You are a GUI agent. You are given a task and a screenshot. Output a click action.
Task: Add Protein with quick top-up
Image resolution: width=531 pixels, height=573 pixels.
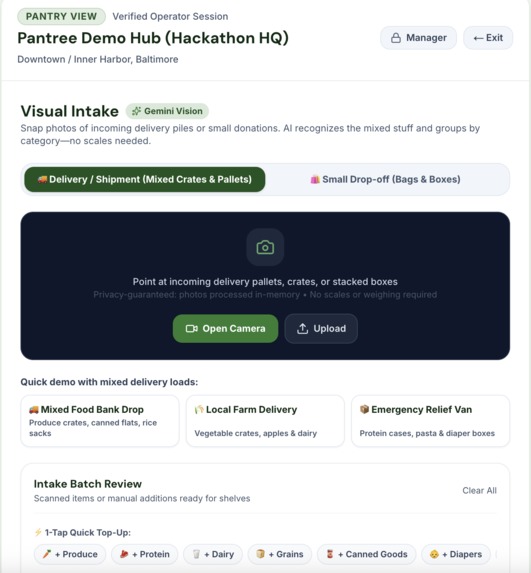point(144,554)
